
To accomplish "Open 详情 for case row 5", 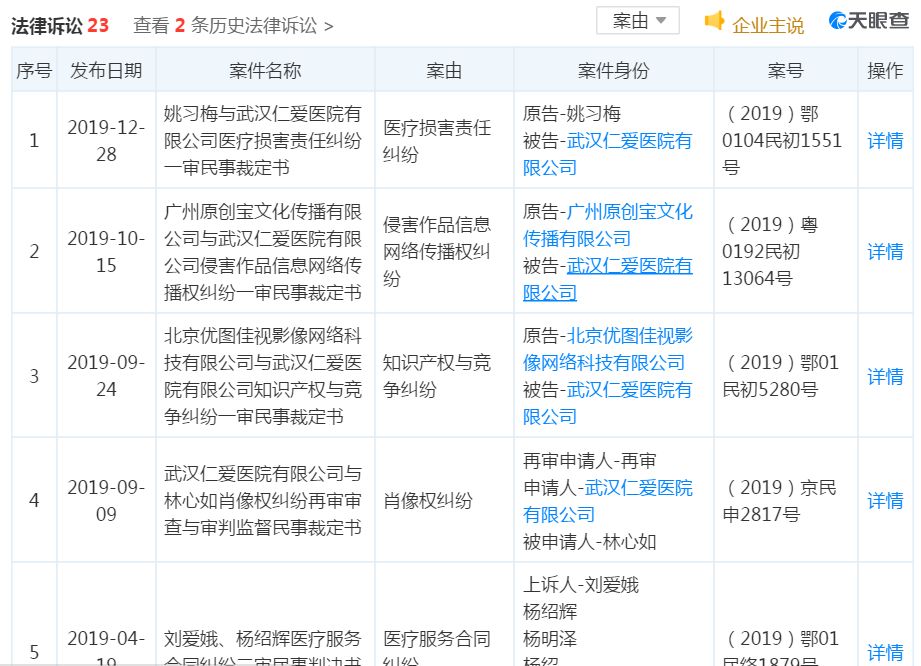I will tap(885, 652).
